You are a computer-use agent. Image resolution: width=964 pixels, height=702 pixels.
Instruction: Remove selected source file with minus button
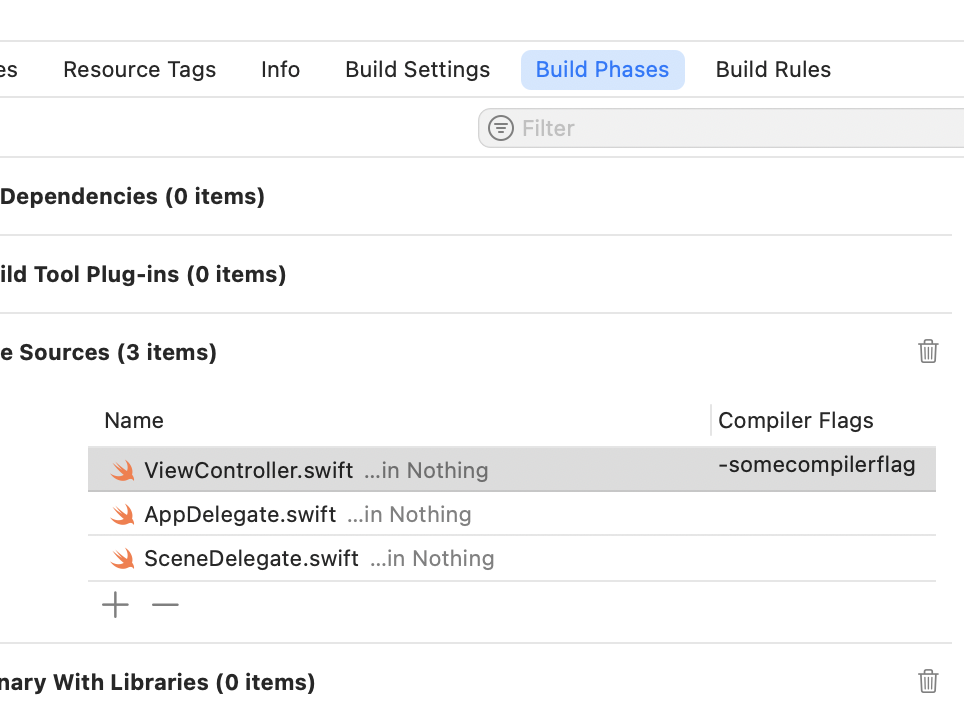[165, 605]
